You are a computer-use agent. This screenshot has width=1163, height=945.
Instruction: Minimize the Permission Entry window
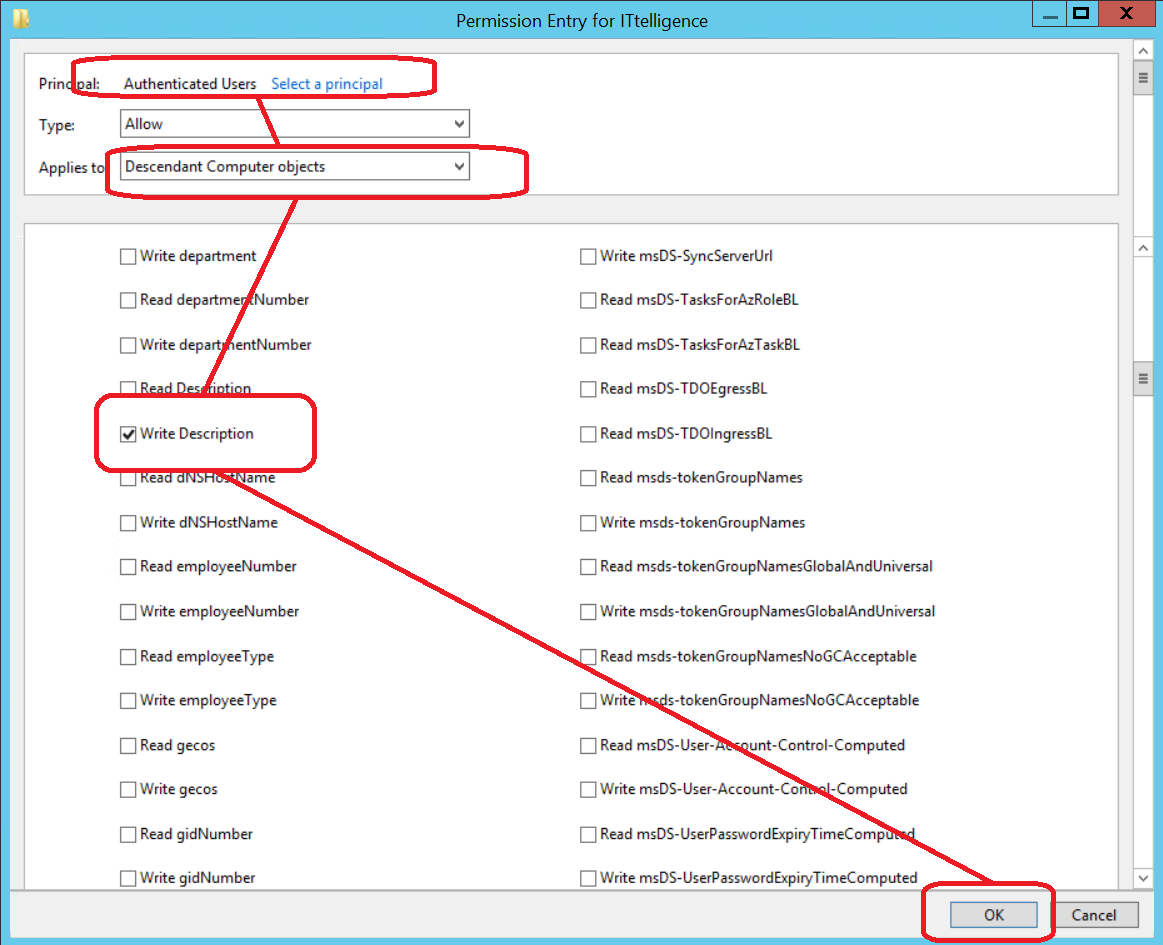1050,13
